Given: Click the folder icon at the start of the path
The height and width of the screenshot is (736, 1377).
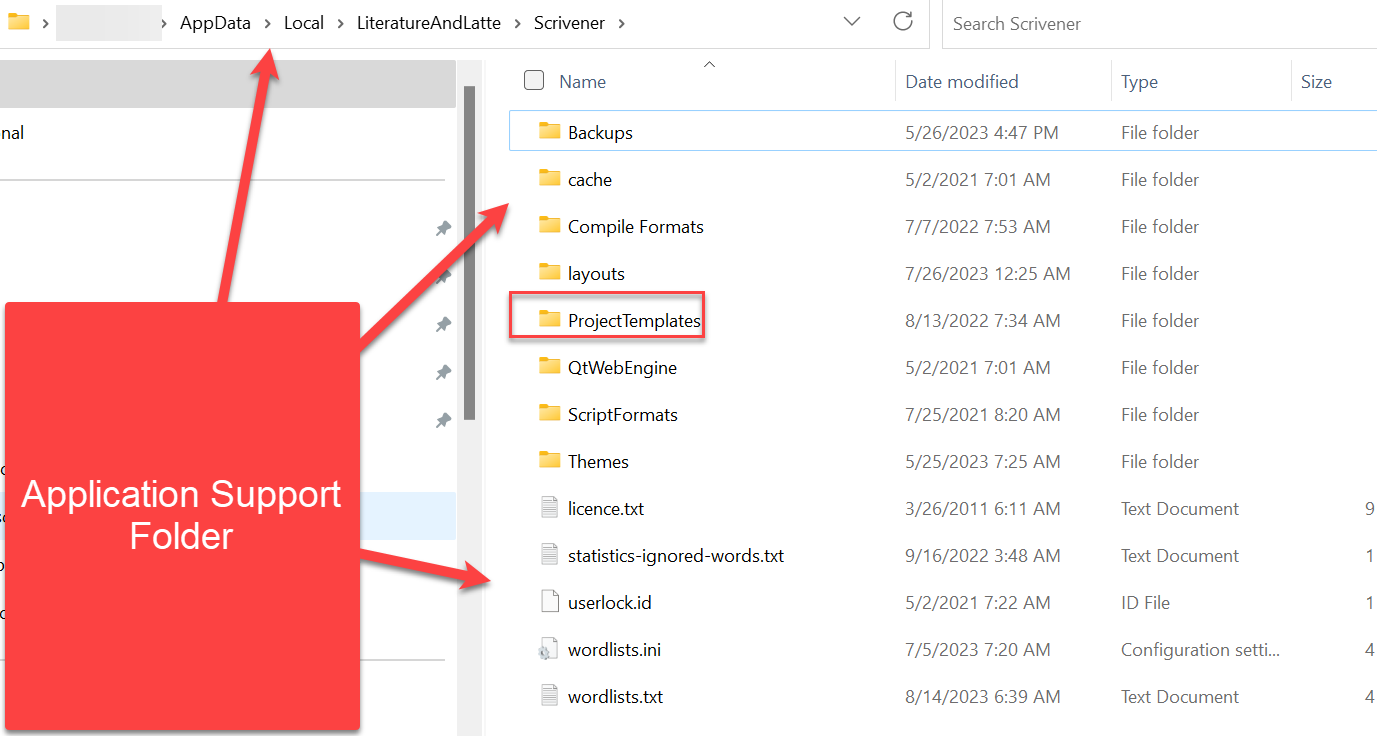Looking at the screenshot, I should pyautogui.click(x=18, y=22).
